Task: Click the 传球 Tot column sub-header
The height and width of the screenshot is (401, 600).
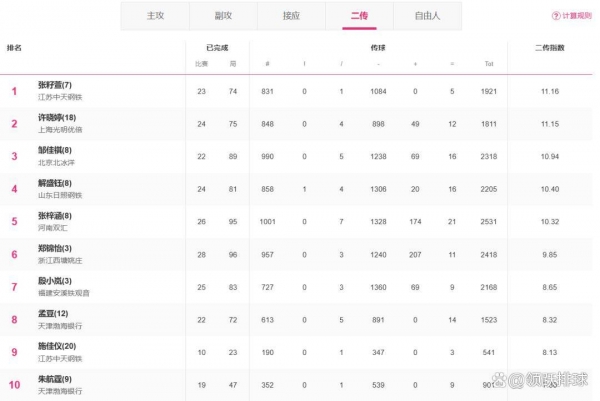Action: click(x=489, y=64)
